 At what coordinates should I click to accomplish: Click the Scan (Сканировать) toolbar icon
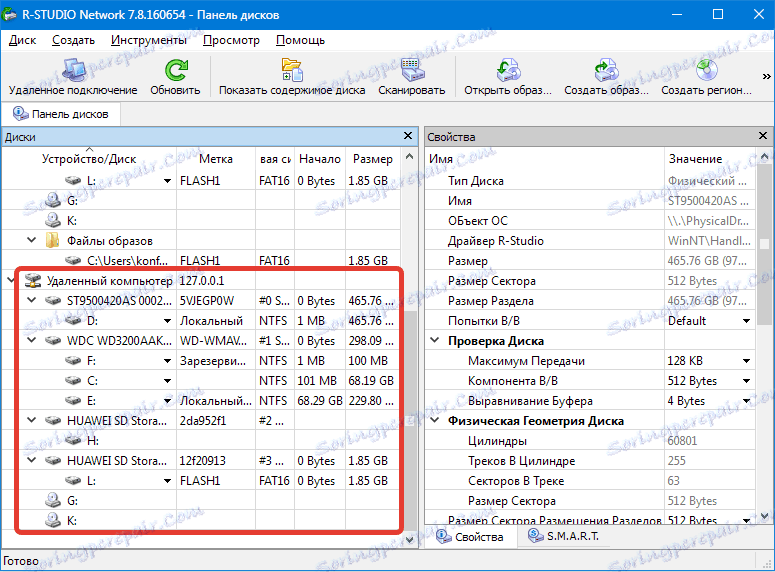pos(411,70)
